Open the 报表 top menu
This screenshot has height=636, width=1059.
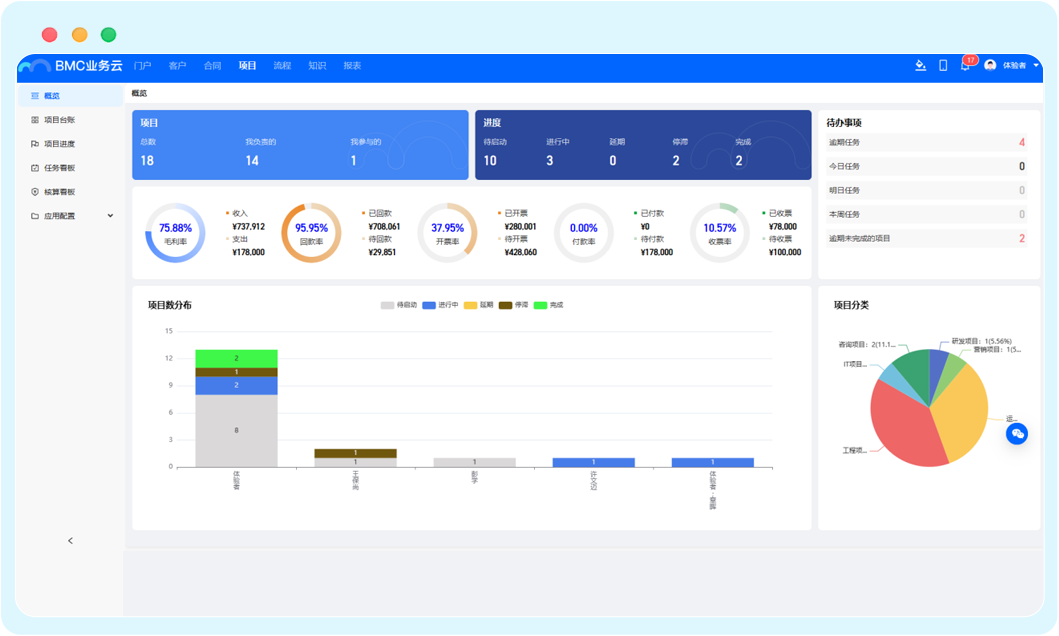352,66
